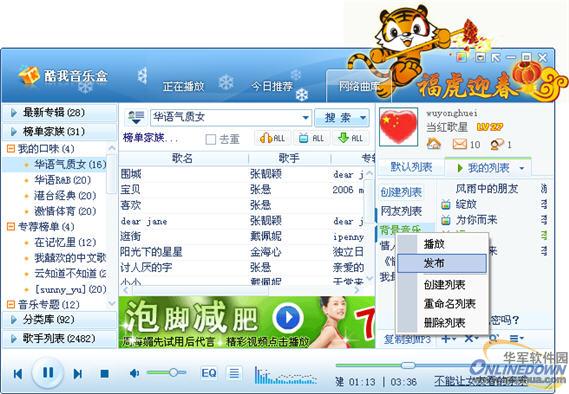Stop playback with the square button

tap(105, 374)
